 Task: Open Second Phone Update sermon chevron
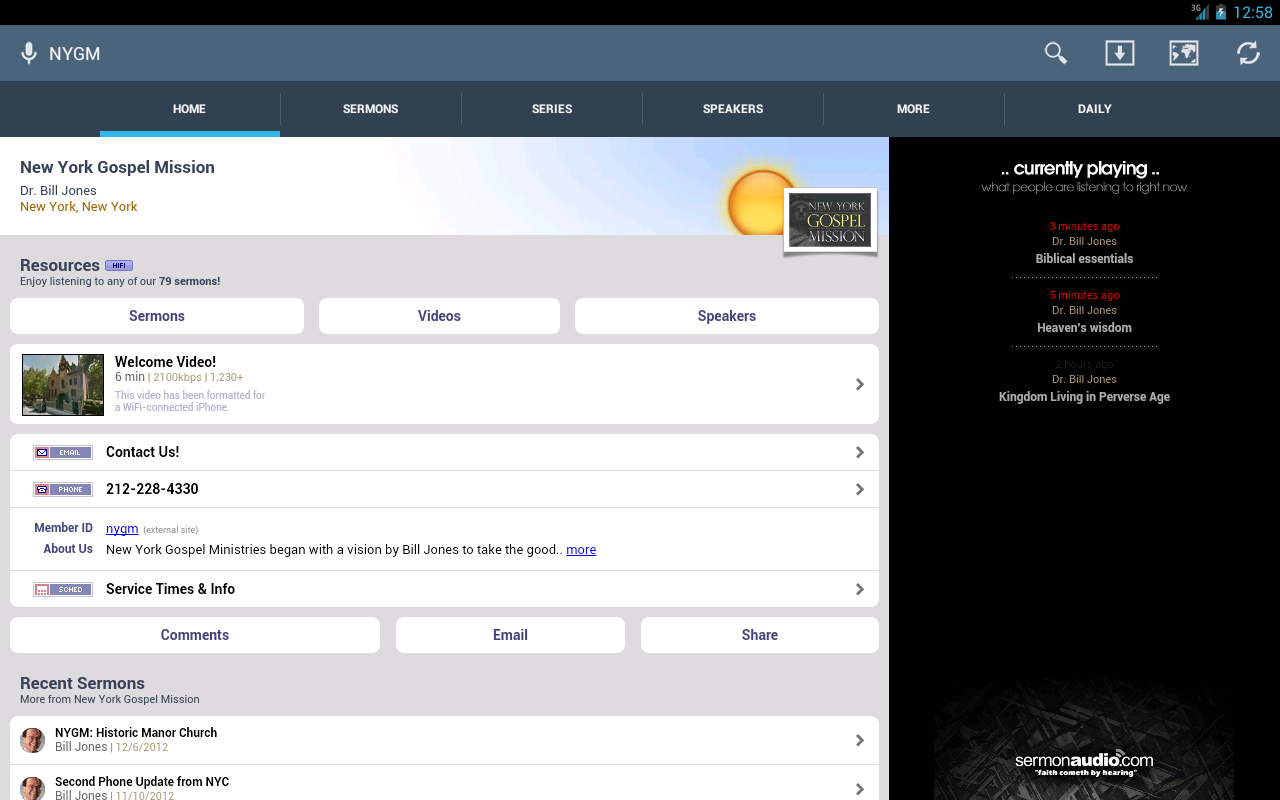click(860, 789)
